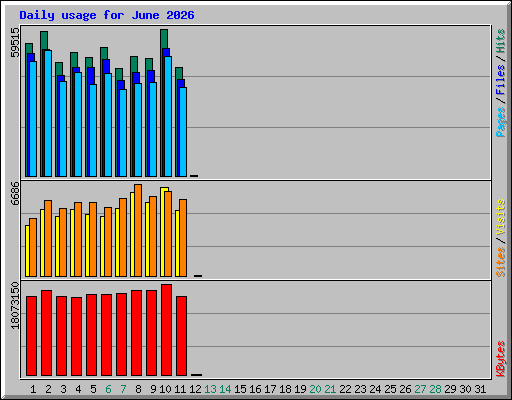Click day 22 on the axis
Image resolution: width=512 pixels, height=400 pixels.
(x=345, y=389)
